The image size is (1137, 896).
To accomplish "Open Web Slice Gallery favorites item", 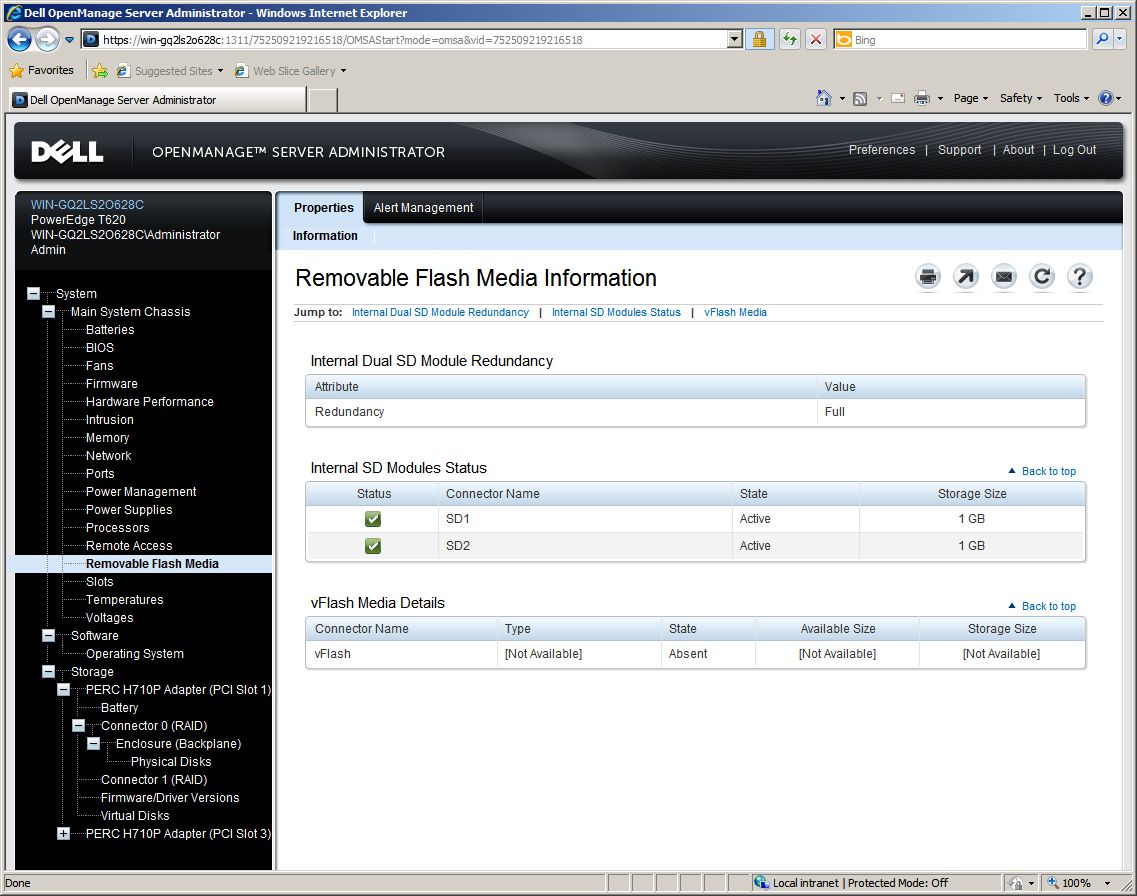I will point(290,70).
